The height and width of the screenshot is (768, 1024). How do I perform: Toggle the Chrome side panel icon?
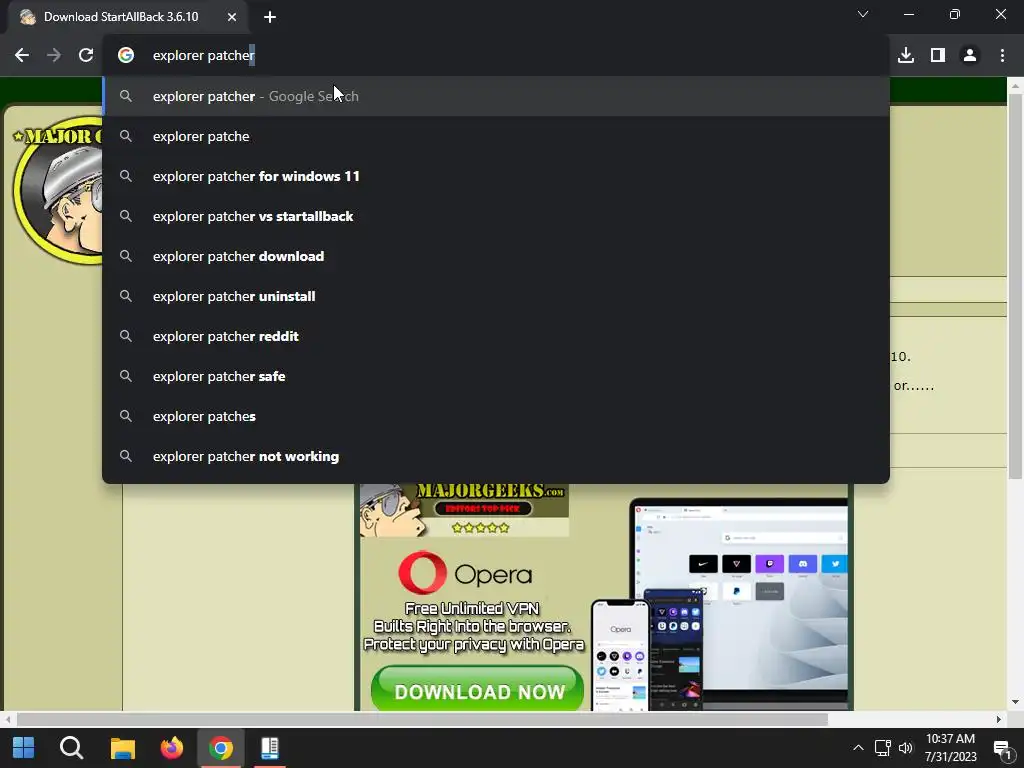click(938, 56)
